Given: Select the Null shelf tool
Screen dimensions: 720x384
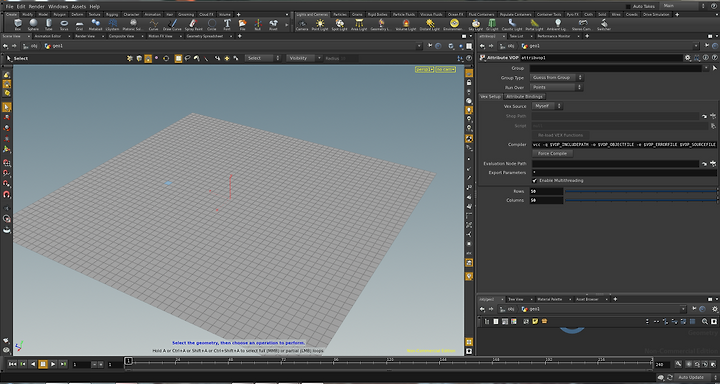Looking at the screenshot, I should click(x=258, y=24).
